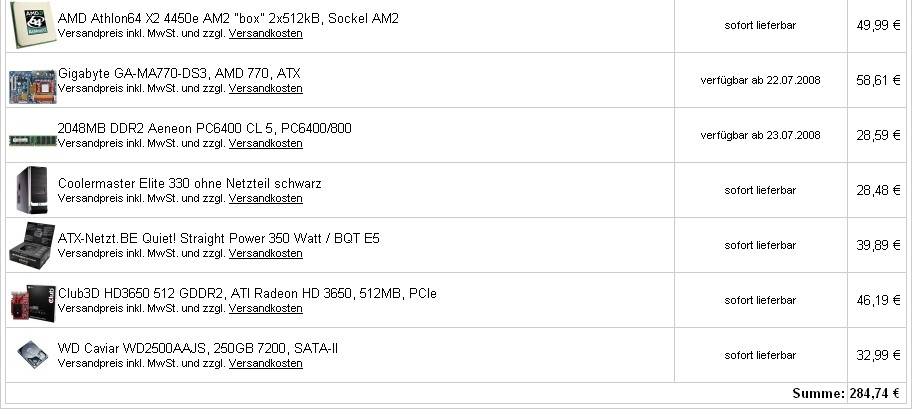Click the Summe total 284,74 €
The height and width of the screenshot is (410, 919).
point(846,393)
